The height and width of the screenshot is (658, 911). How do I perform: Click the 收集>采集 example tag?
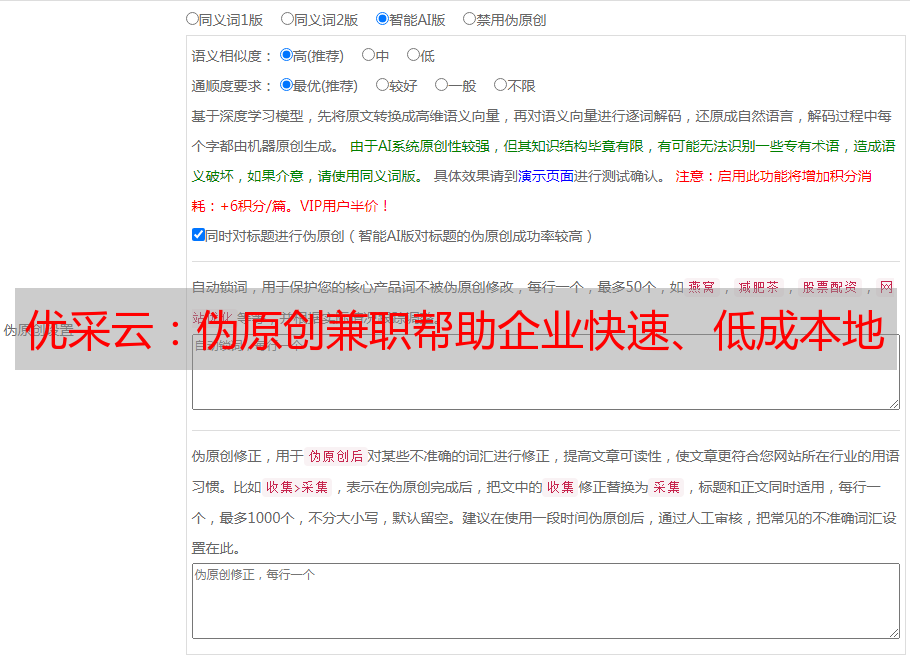pos(297,487)
